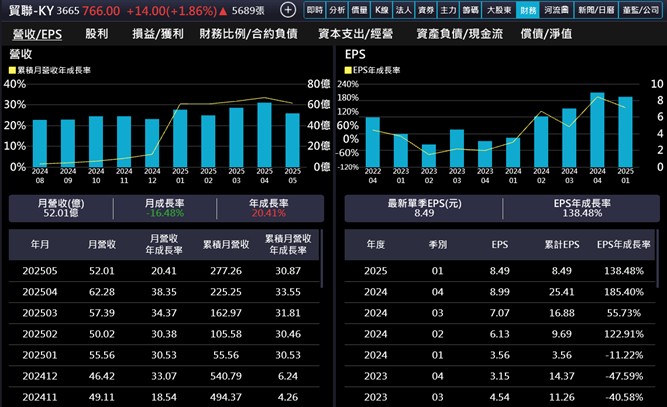
Task: Click the EPS年成長率 138.48% summary
Action: (x=582, y=208)
